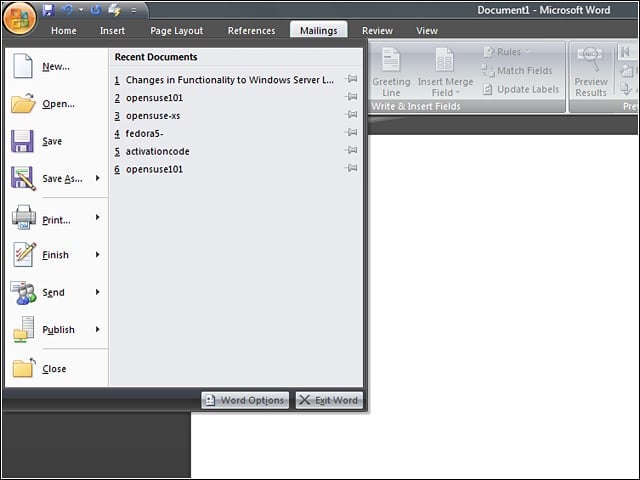The image size is (640, 480).
Task: Click the Word Options button
Action: 245,400
